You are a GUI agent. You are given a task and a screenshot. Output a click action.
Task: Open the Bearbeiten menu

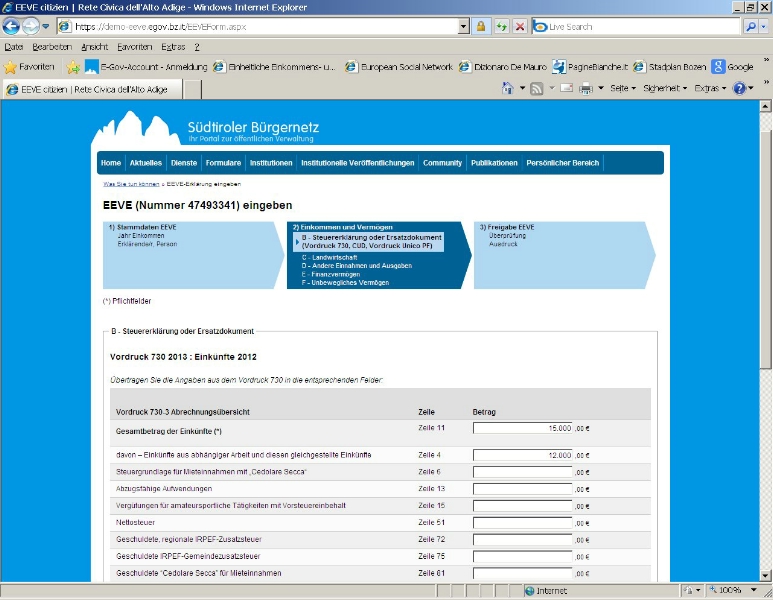[x=52, y=46]
